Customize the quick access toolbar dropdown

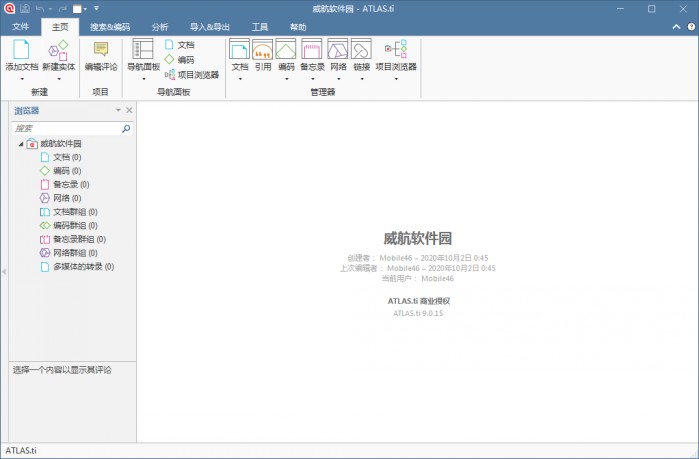(96, 8)
